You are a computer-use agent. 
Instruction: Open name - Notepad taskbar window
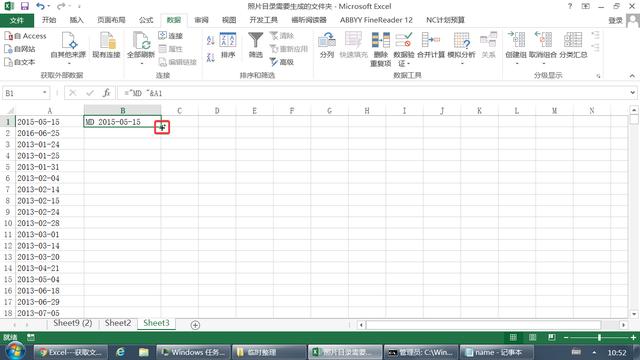click(x=497, y=352)
